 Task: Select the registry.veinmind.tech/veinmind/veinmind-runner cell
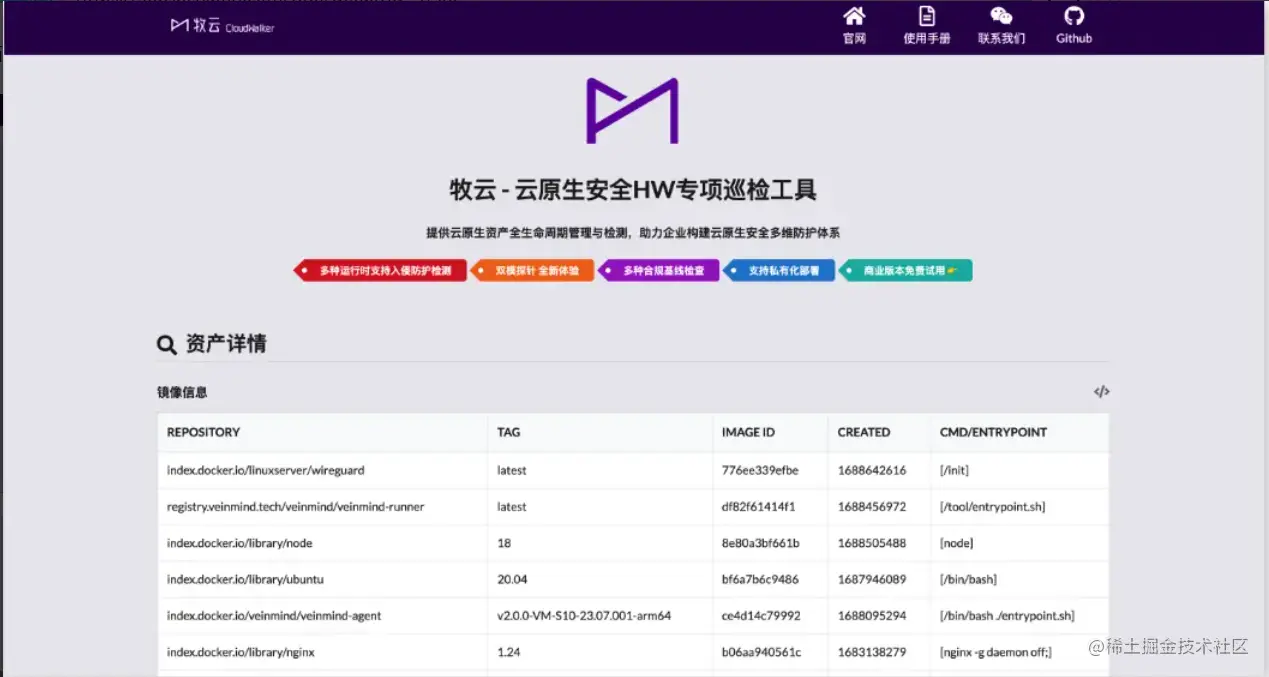tap(322, 507)
